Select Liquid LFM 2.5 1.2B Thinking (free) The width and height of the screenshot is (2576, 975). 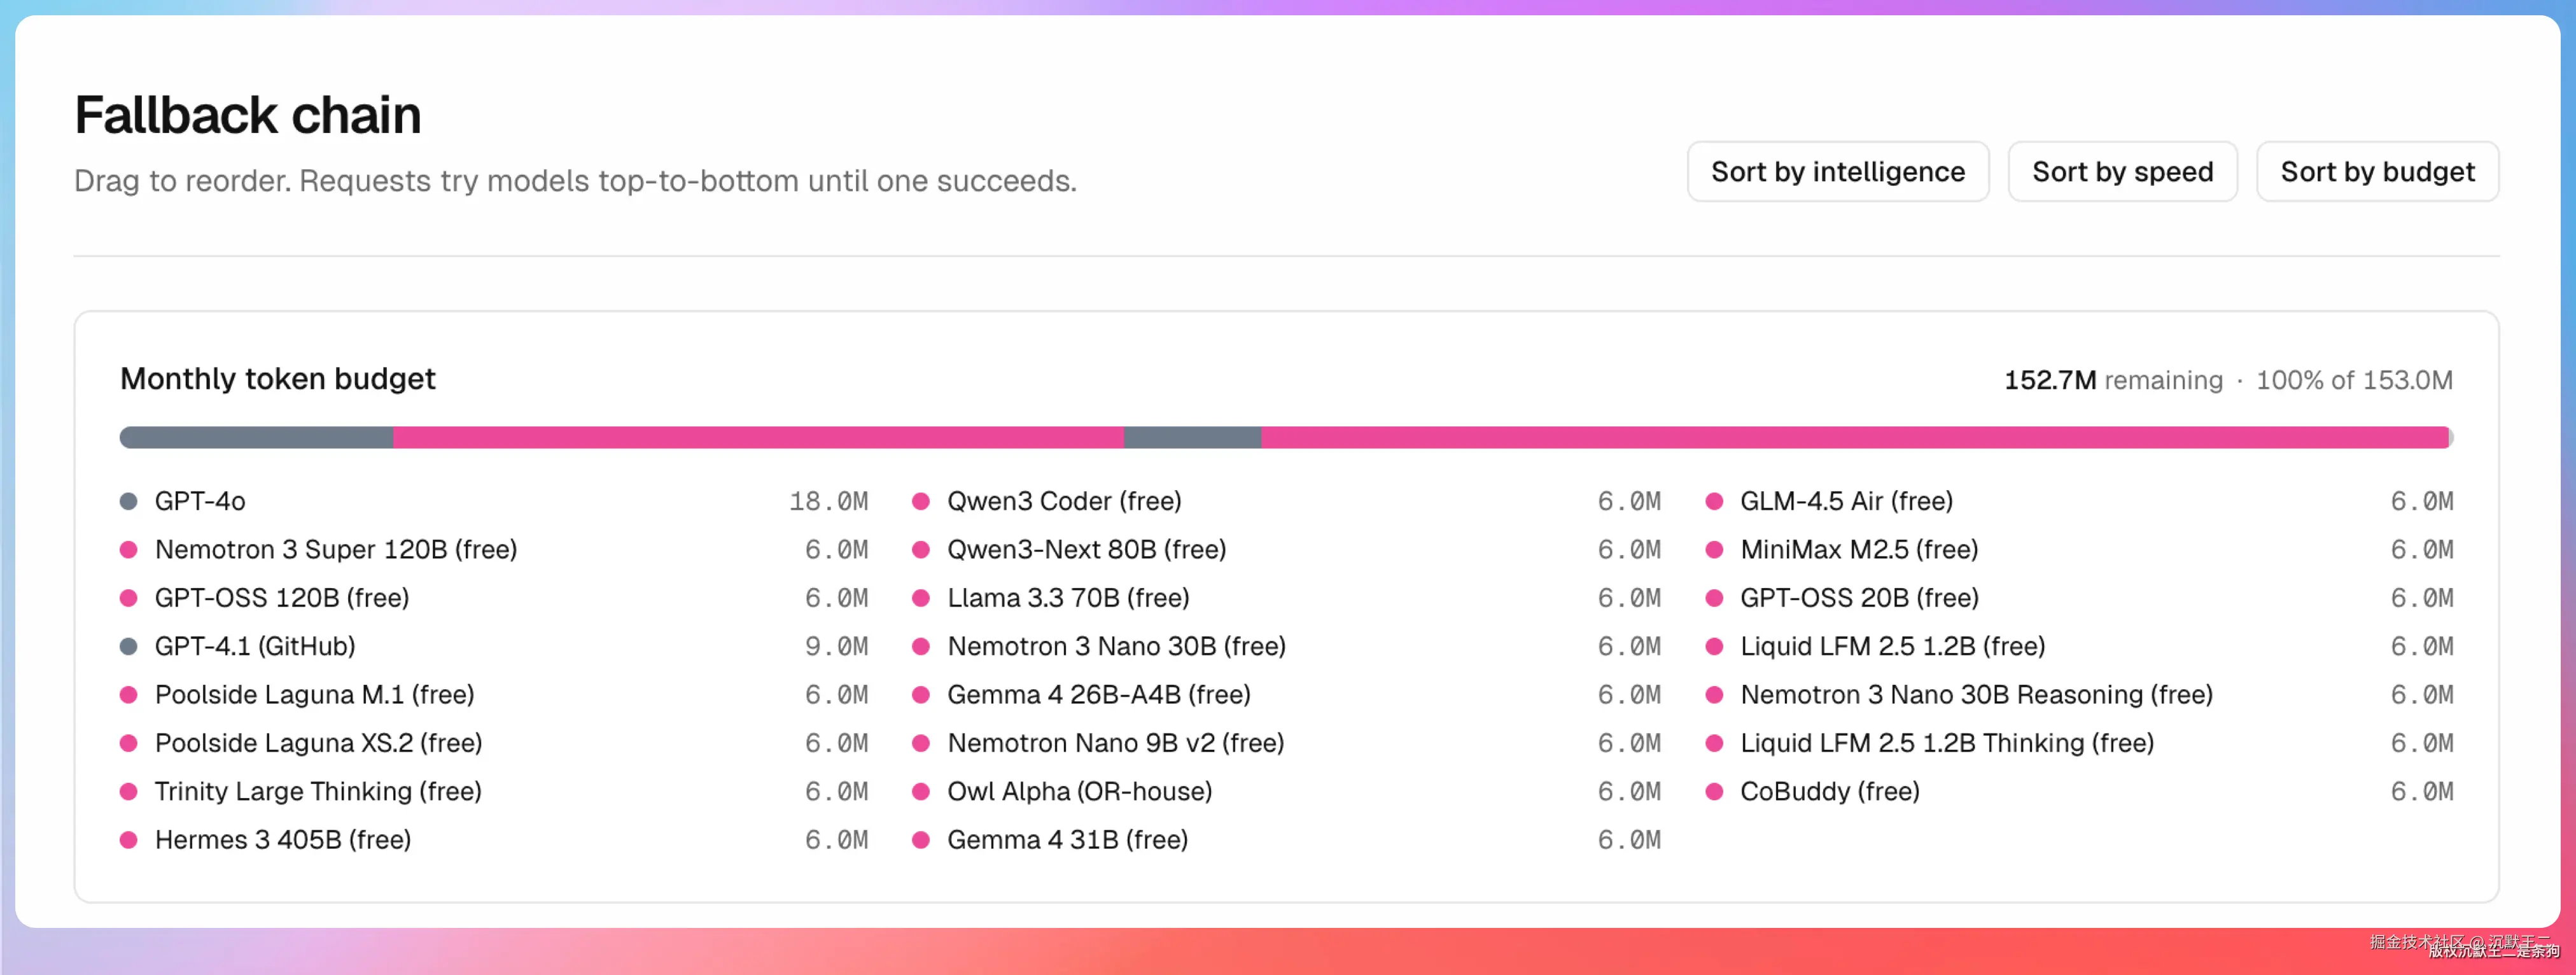tap(1947, 743)
